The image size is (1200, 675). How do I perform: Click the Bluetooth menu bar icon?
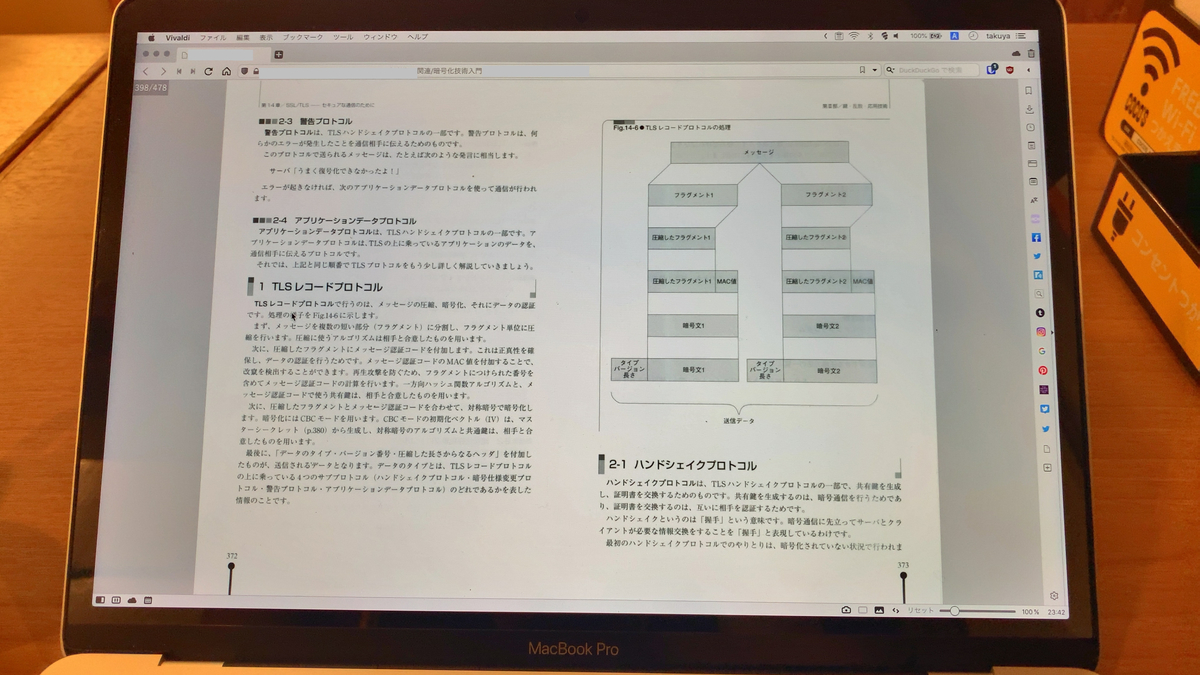click(x=870, y=36)
